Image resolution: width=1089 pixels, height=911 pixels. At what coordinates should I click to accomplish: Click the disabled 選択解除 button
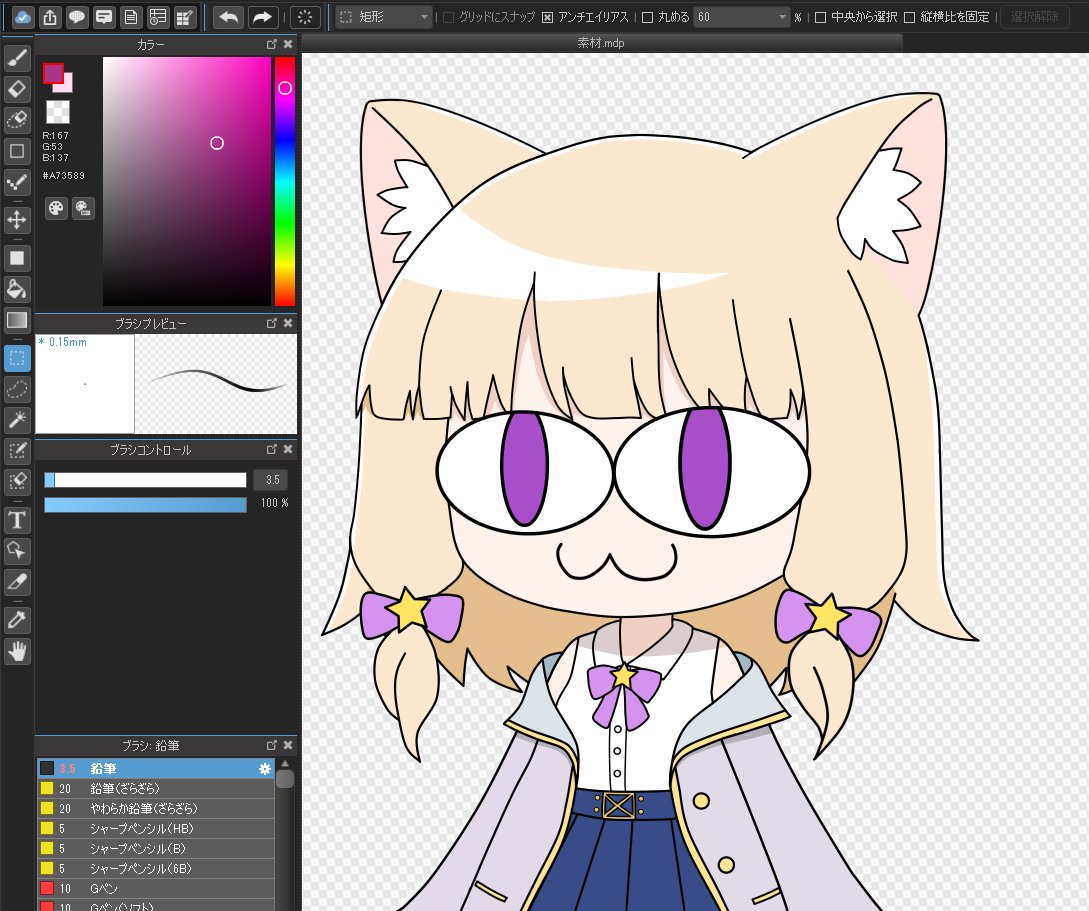[x=1034, y=17]
